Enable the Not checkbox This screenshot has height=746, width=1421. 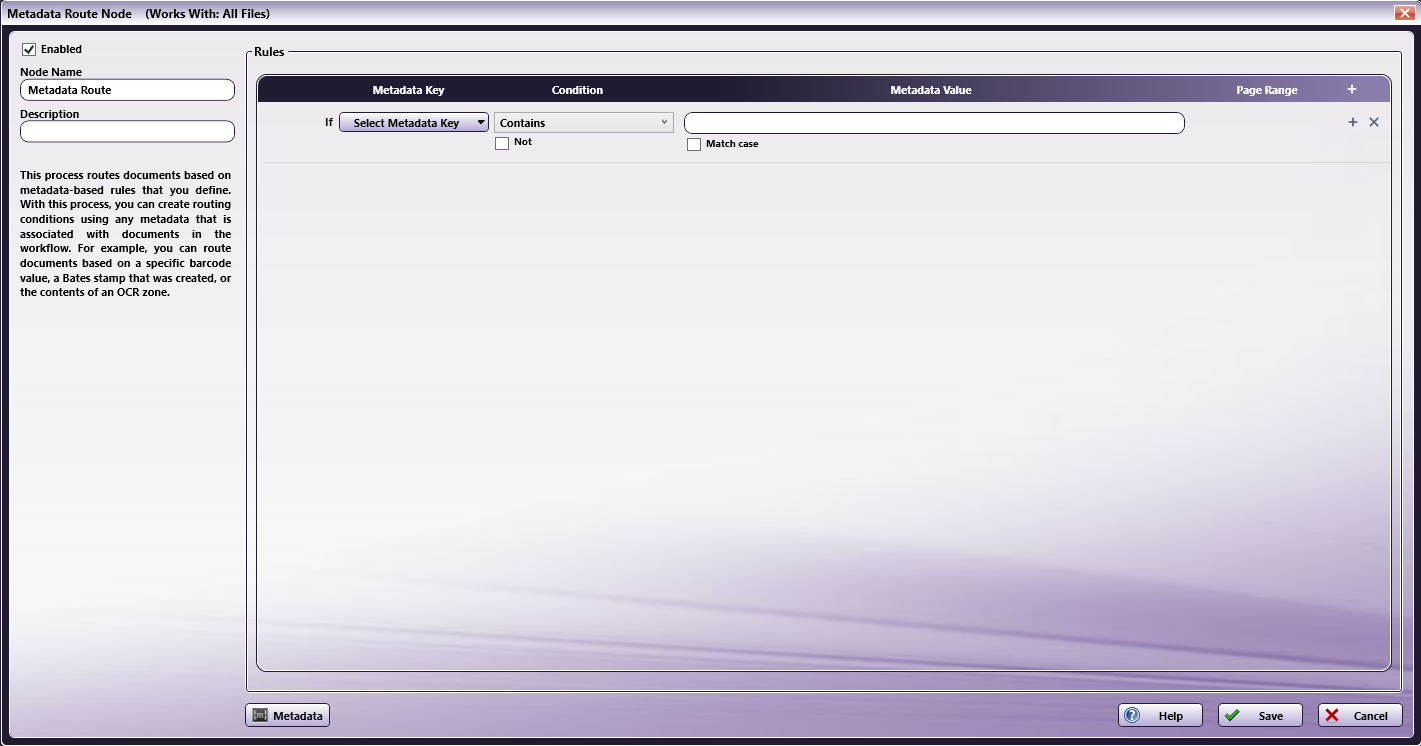coord(502,143)
